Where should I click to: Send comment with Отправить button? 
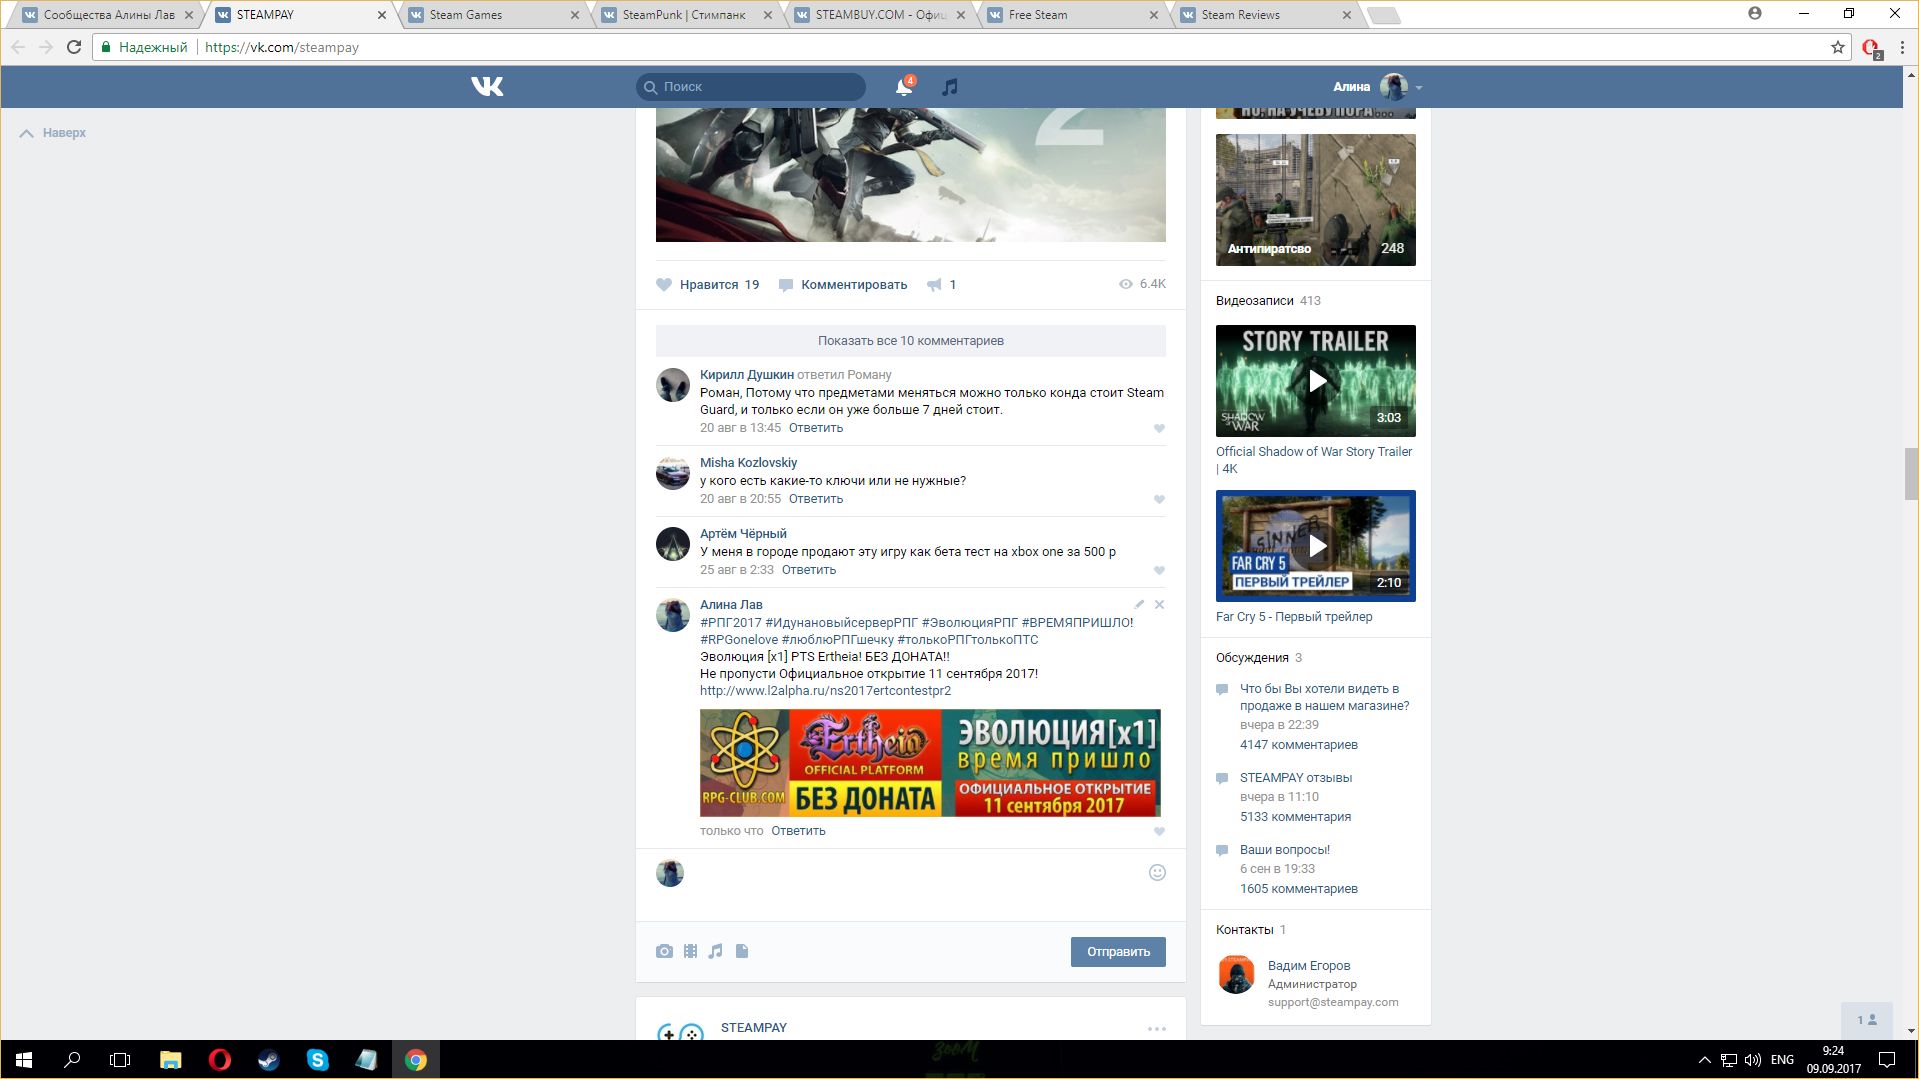coord(1118,952)
